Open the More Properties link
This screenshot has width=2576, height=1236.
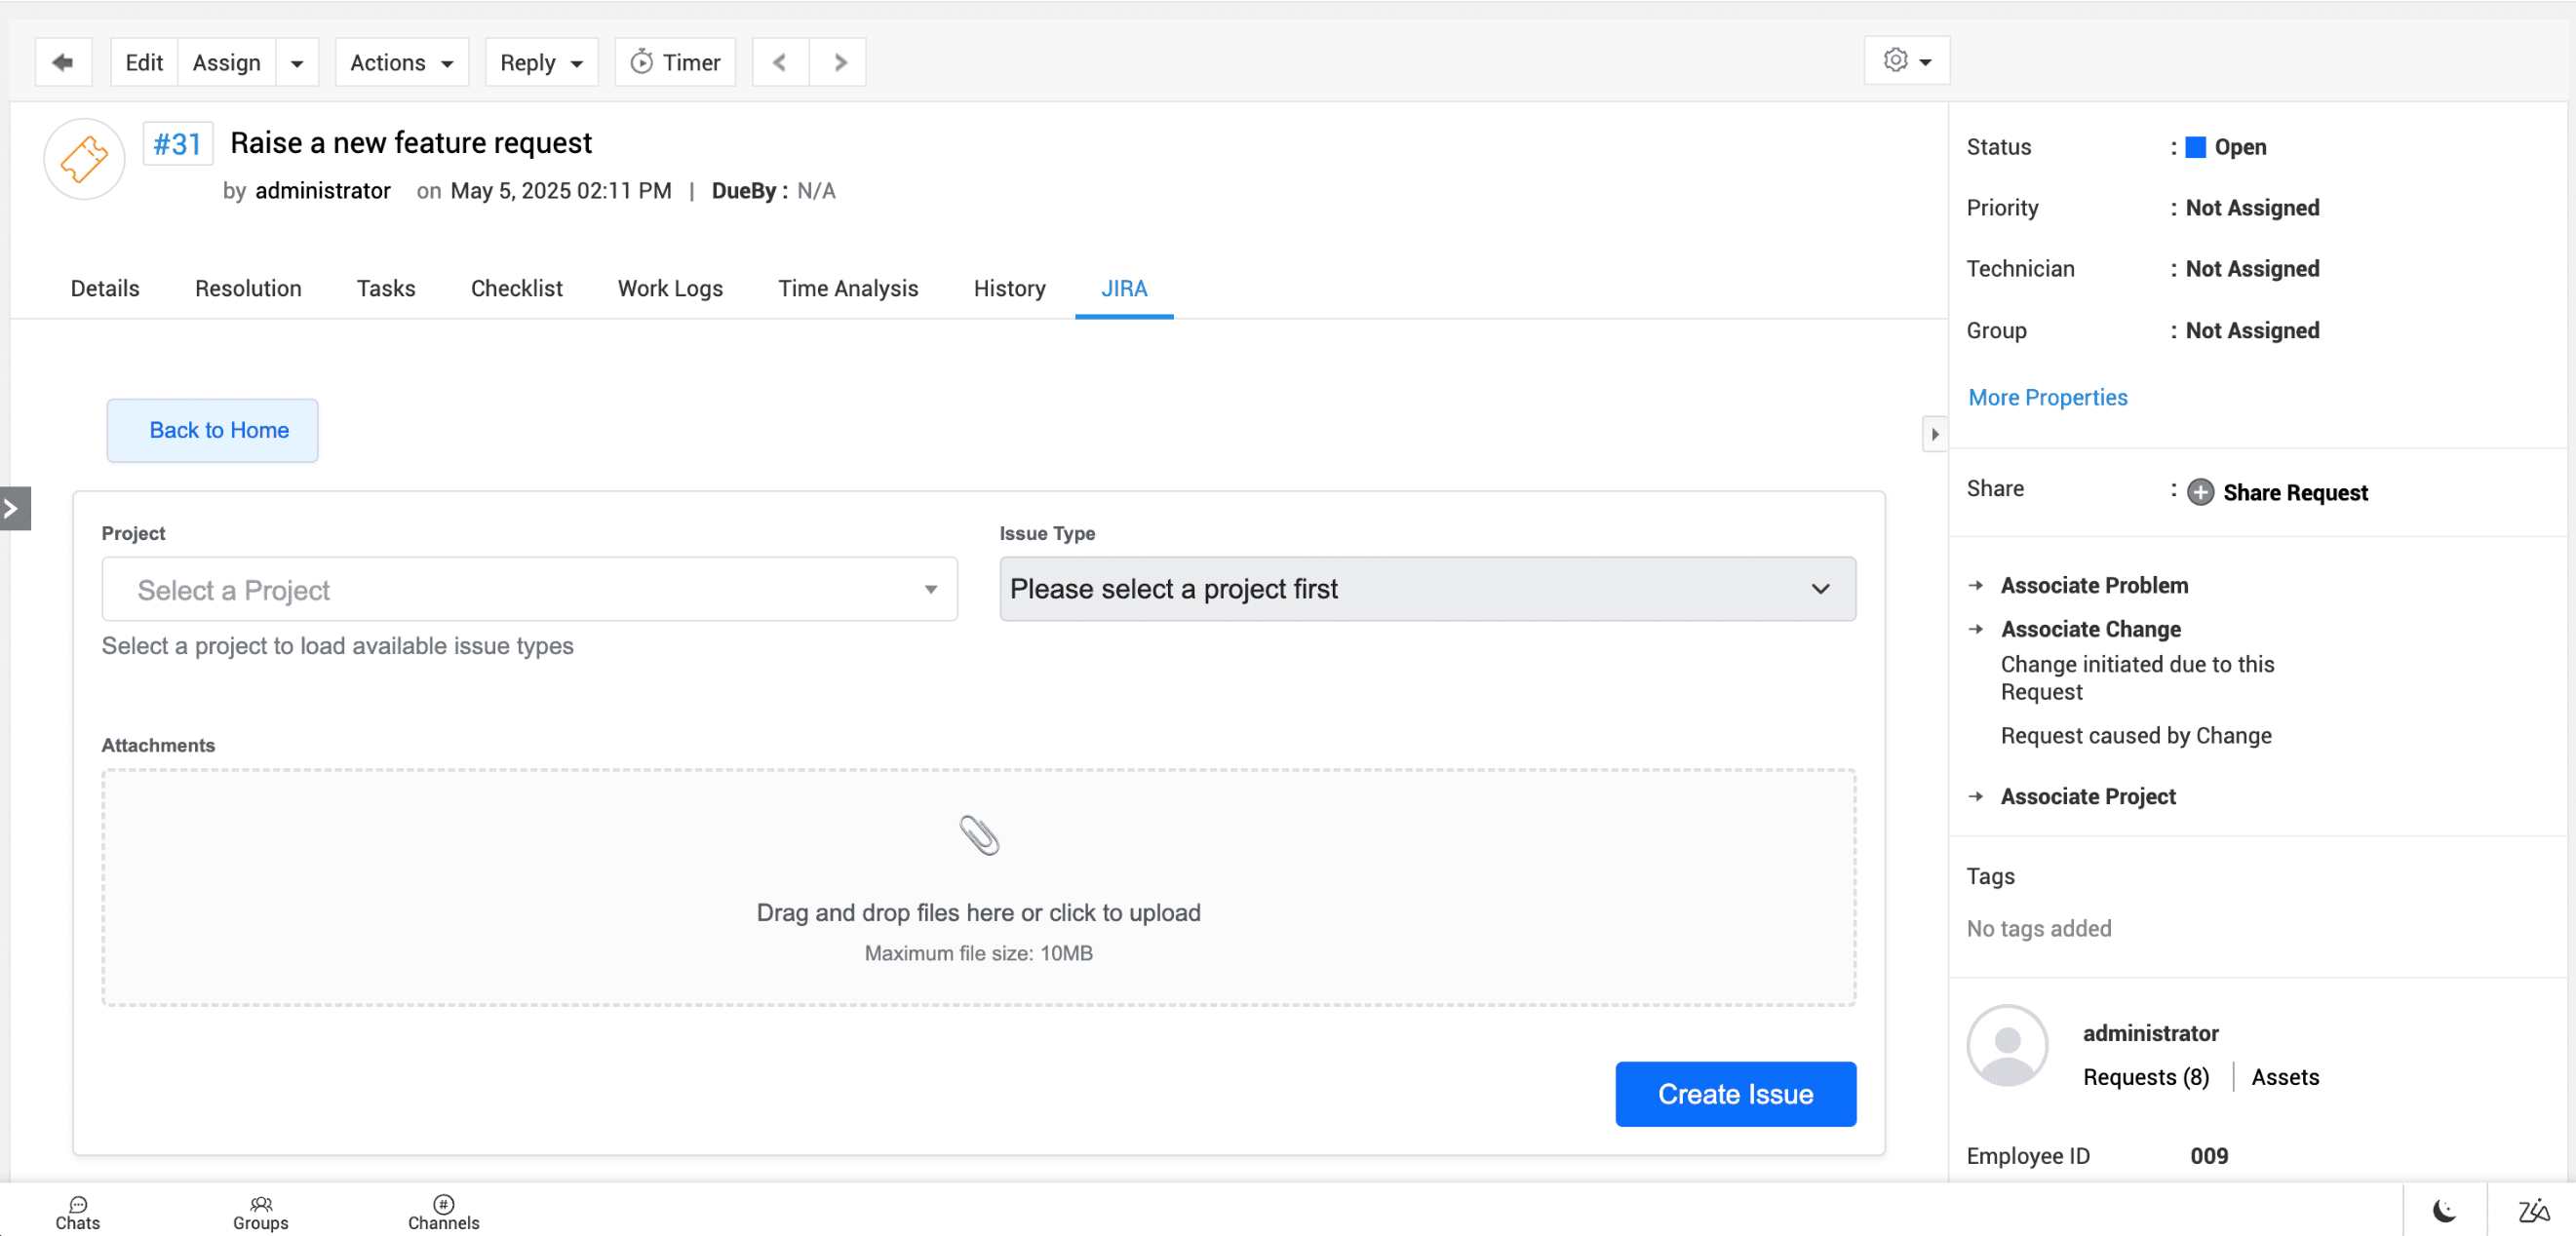click(x=2047, y=397)
